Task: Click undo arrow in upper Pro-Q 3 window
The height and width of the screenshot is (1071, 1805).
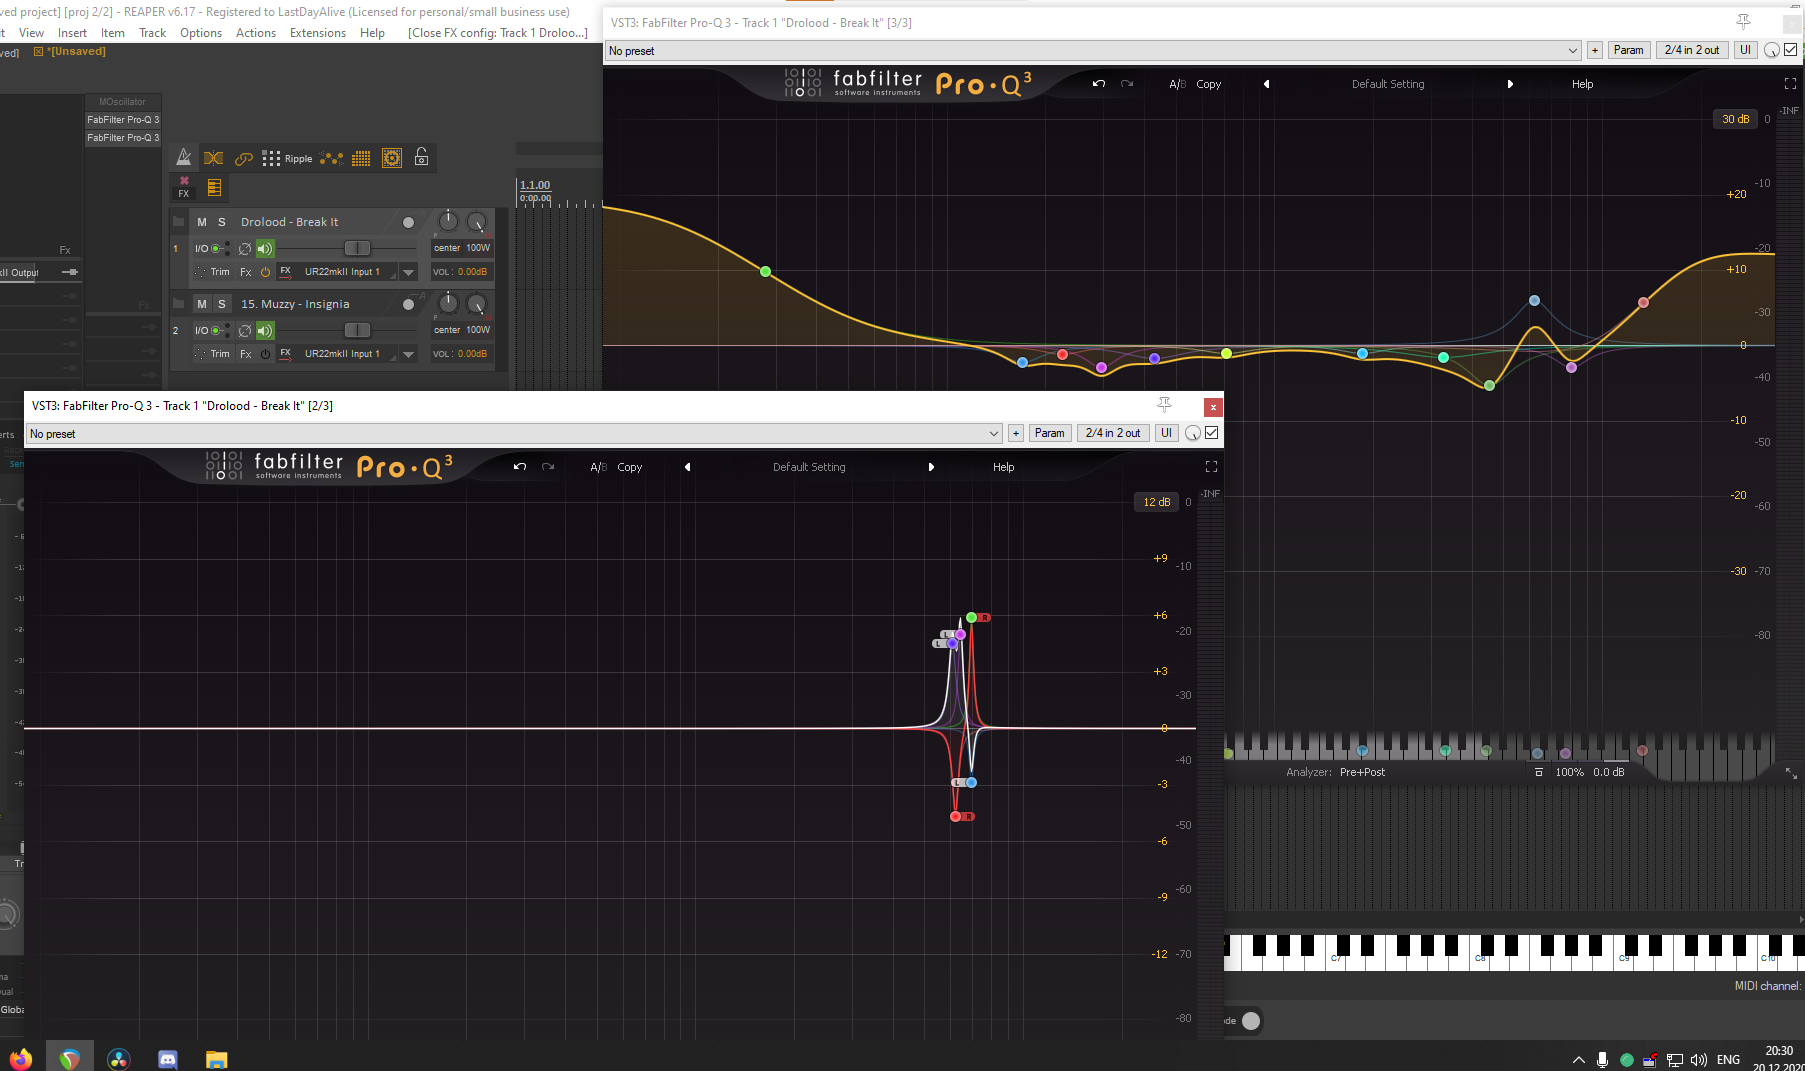Action: [x=1099, y=84]
